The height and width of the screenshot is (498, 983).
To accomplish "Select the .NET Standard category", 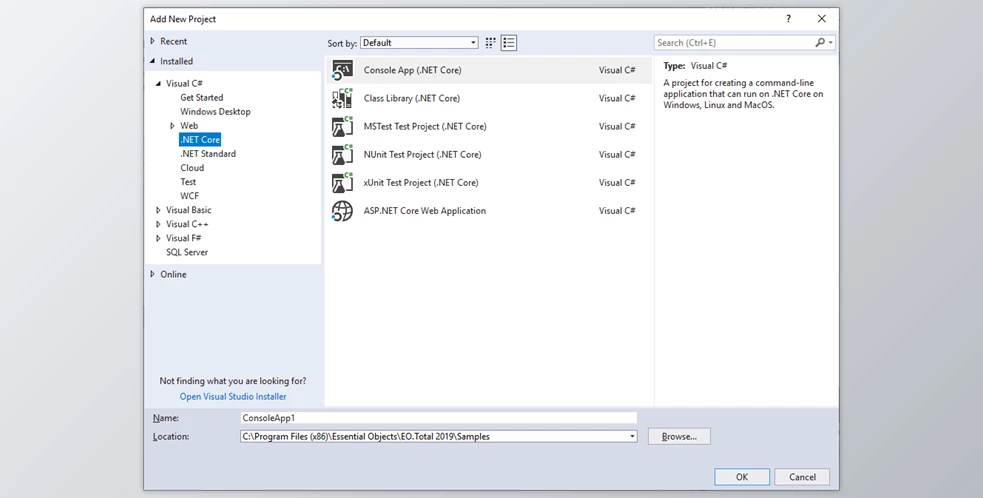I will pyautogui.click(x=208, y=154).
